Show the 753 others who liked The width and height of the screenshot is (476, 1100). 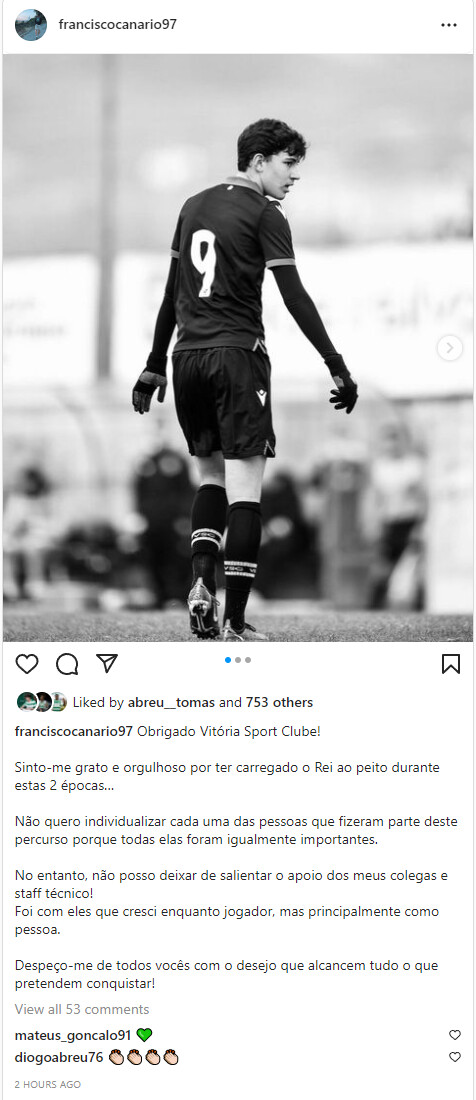279,702
